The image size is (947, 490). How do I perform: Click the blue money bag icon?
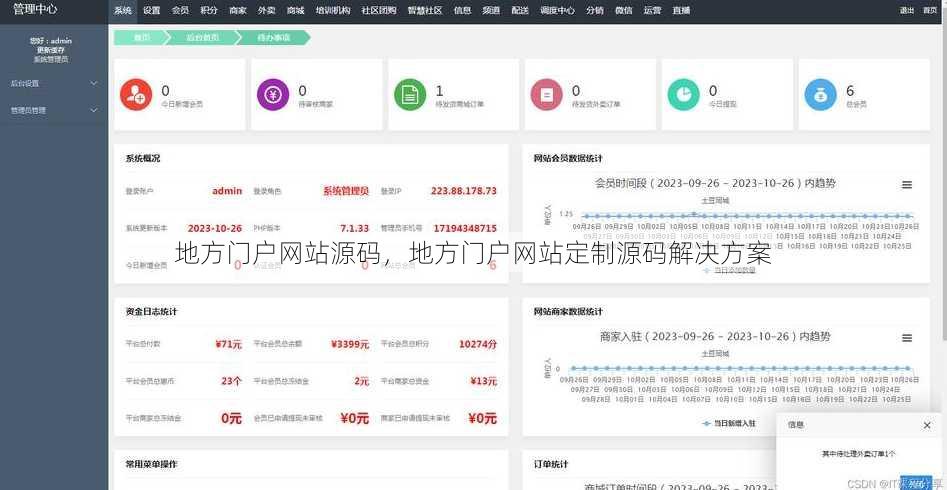(x=820, y=95)
